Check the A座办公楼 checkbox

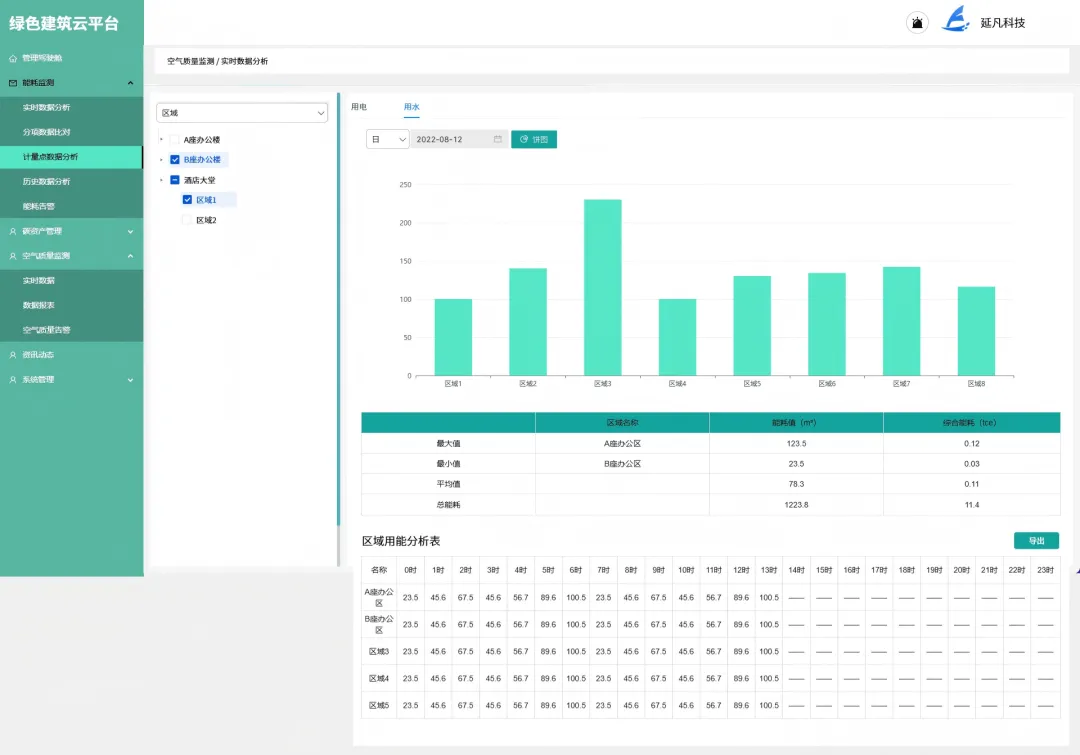coord(174,140)
